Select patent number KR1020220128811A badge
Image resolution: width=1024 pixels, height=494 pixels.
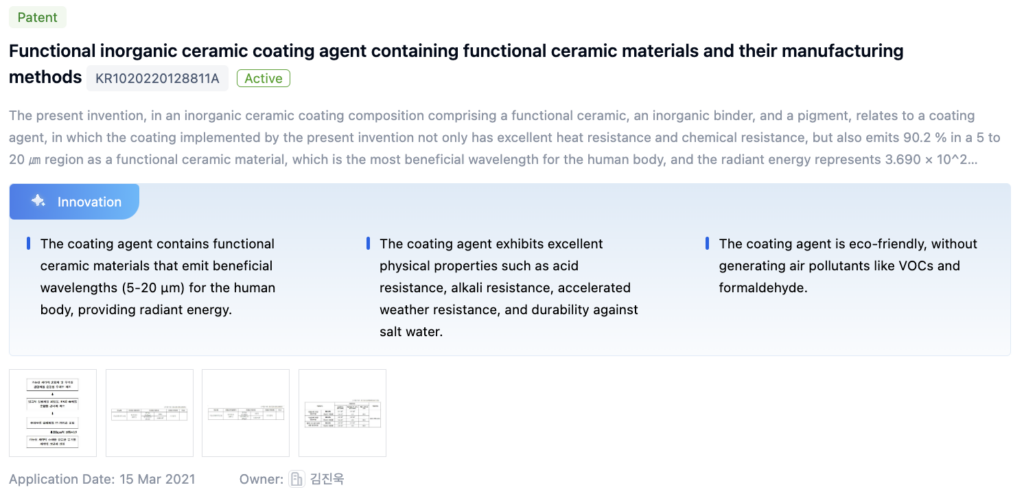coord(157,78)
